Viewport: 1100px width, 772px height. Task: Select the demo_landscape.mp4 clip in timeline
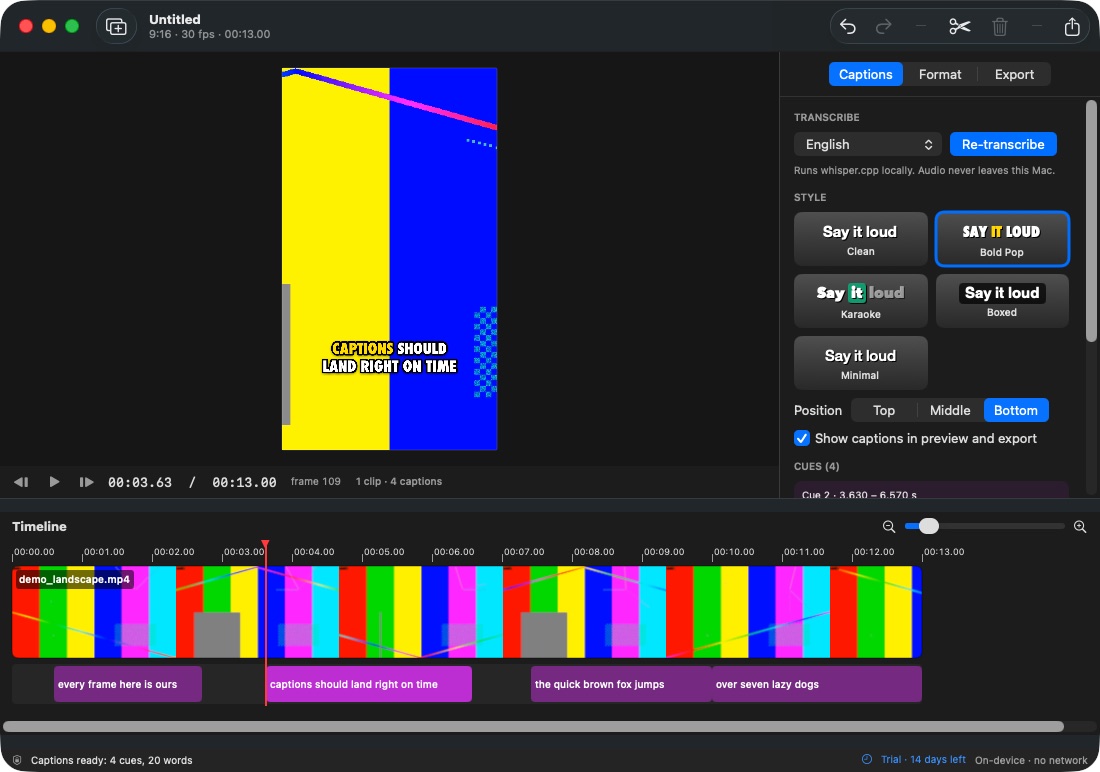point(467,612)
